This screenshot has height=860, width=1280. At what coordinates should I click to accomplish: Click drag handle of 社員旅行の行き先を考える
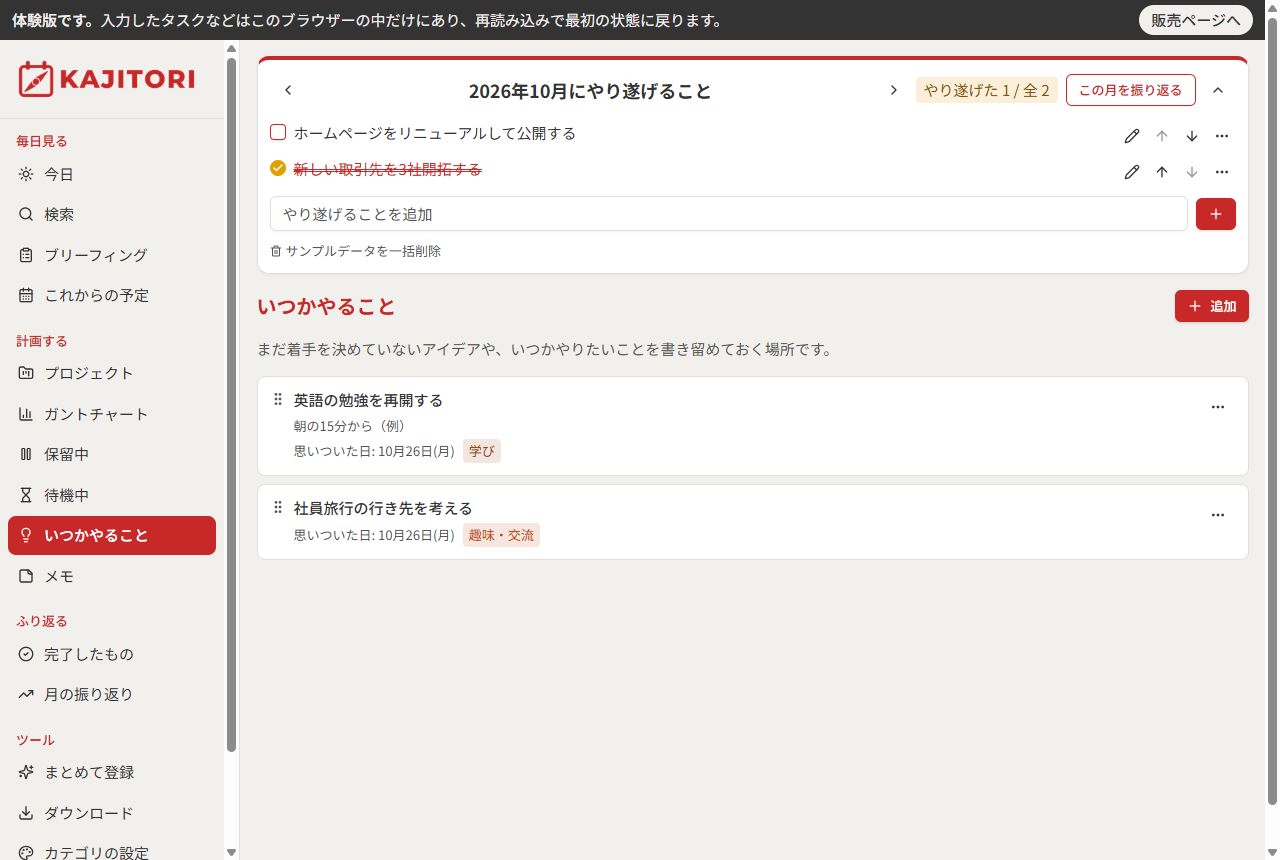[x=278, y=508]
